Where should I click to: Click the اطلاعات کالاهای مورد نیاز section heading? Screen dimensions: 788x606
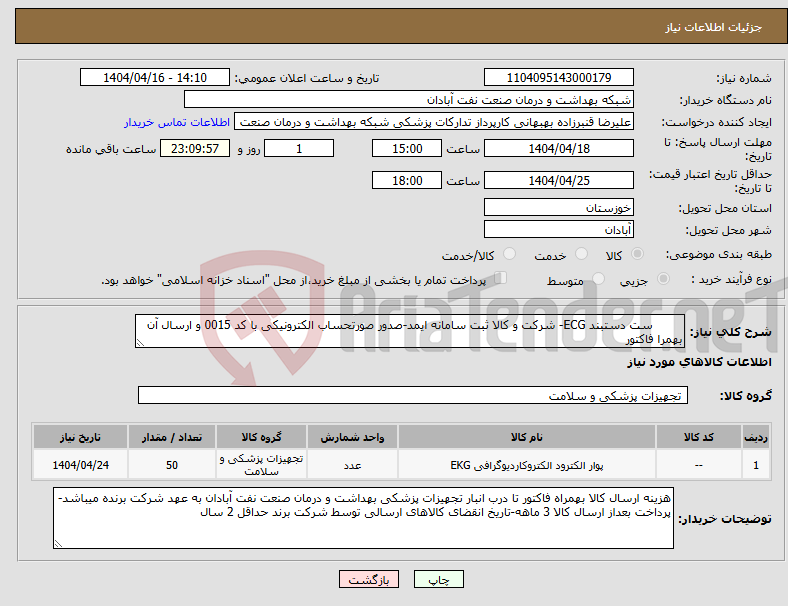point(699,362)
